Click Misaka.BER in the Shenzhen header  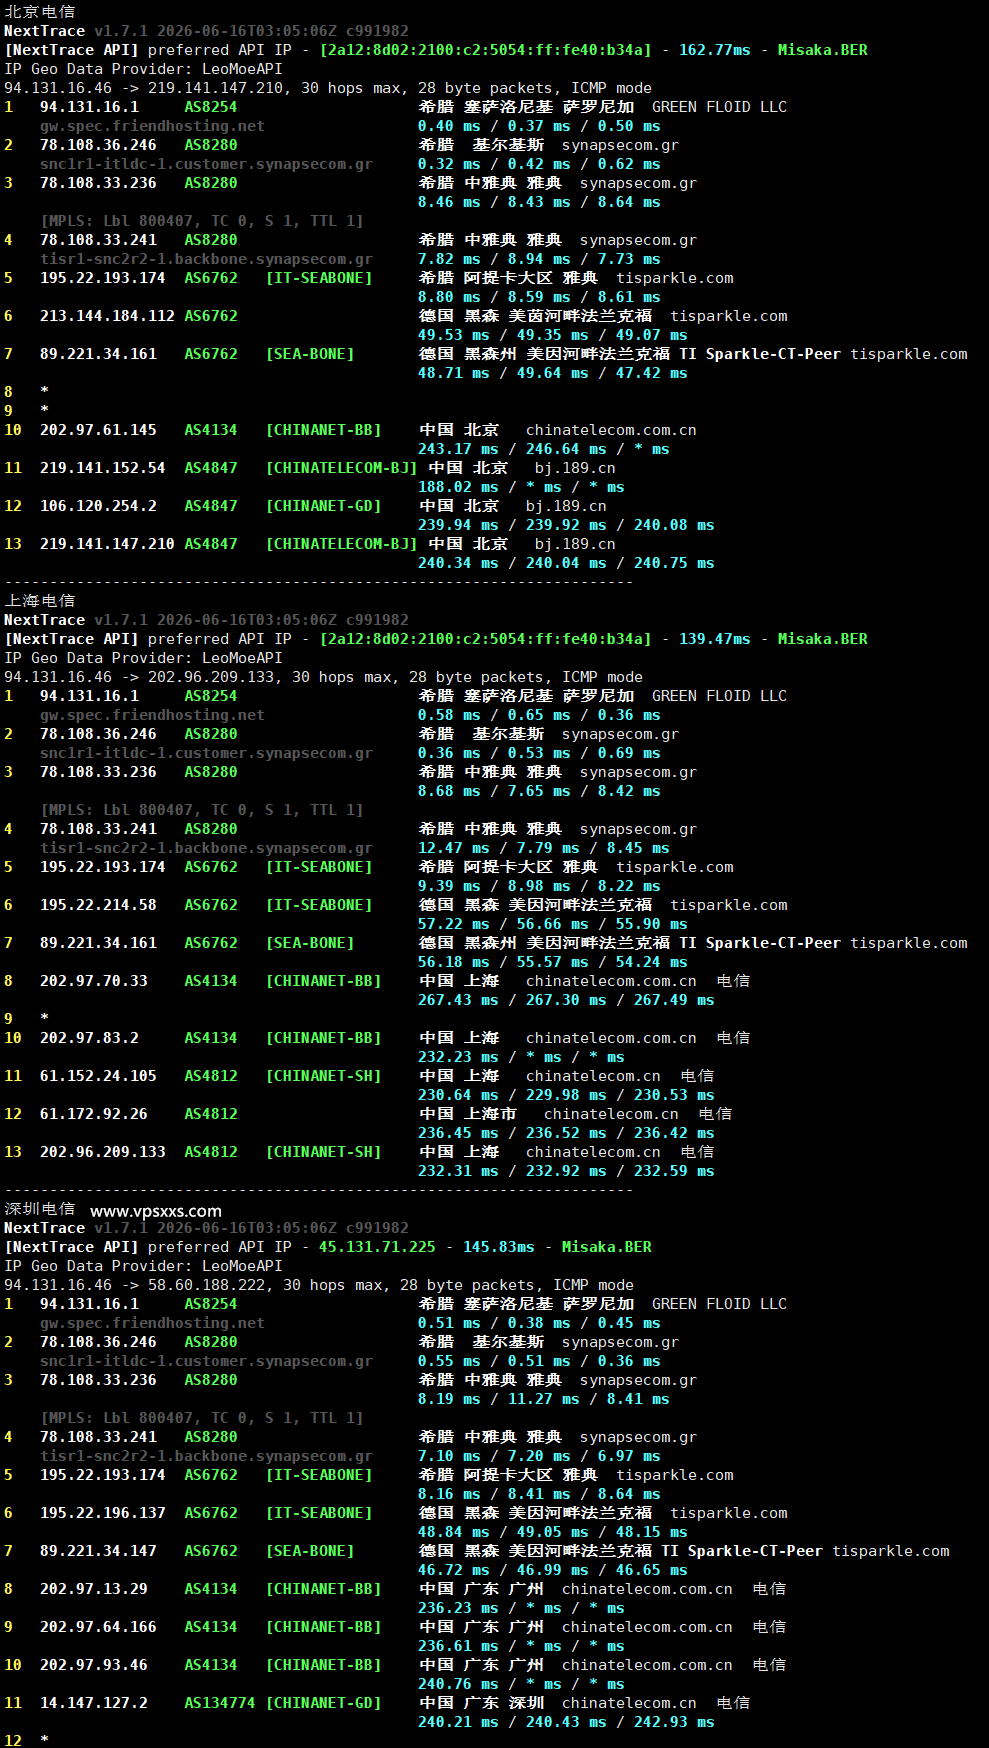click(x=606, y=1247)
